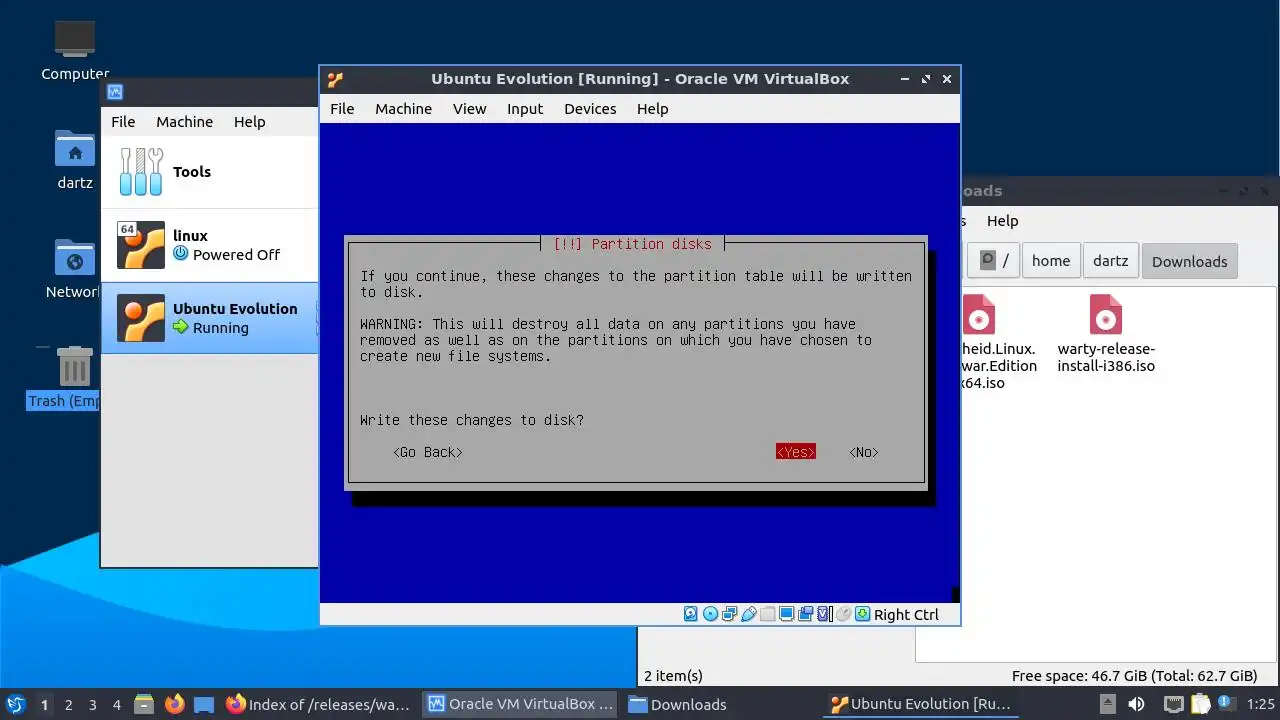Switch to workspace 3
This screenshot has height=720, width=1280.
92,704
